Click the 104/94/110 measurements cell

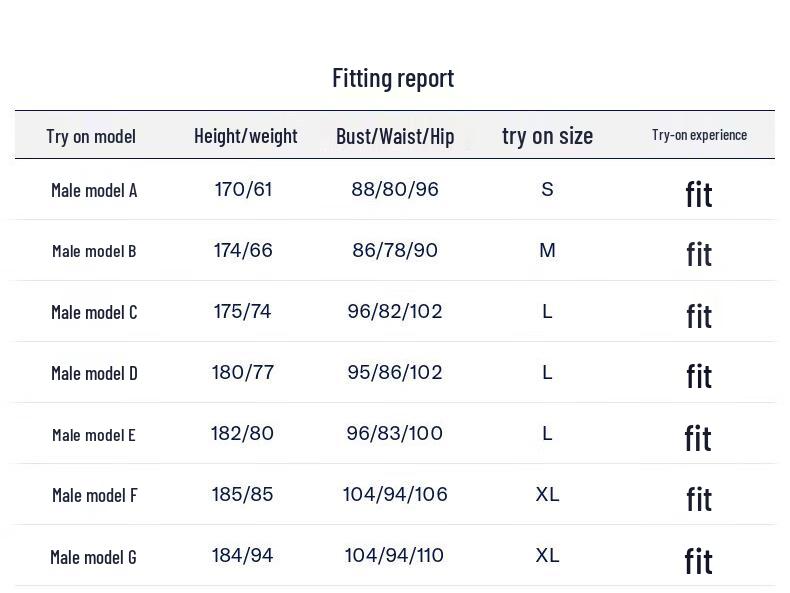coord(394,555)
